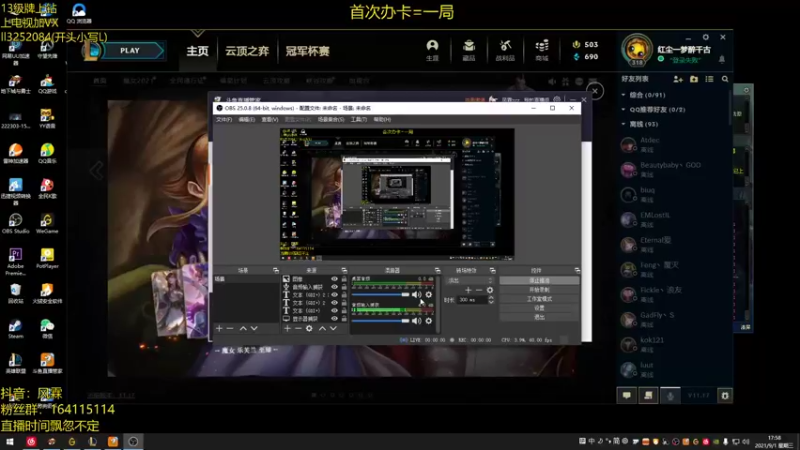Remove selected scene with minus icon
800x450 pixels.
(230, 329)
